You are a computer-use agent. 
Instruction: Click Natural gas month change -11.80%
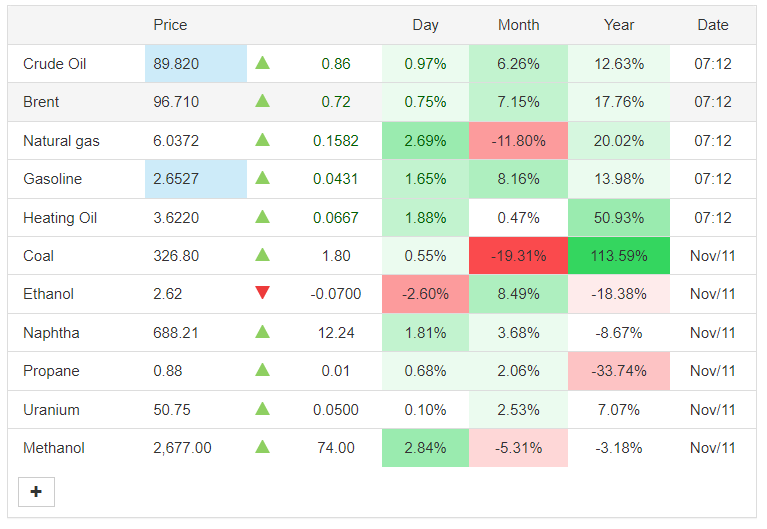tap(519, 141)
